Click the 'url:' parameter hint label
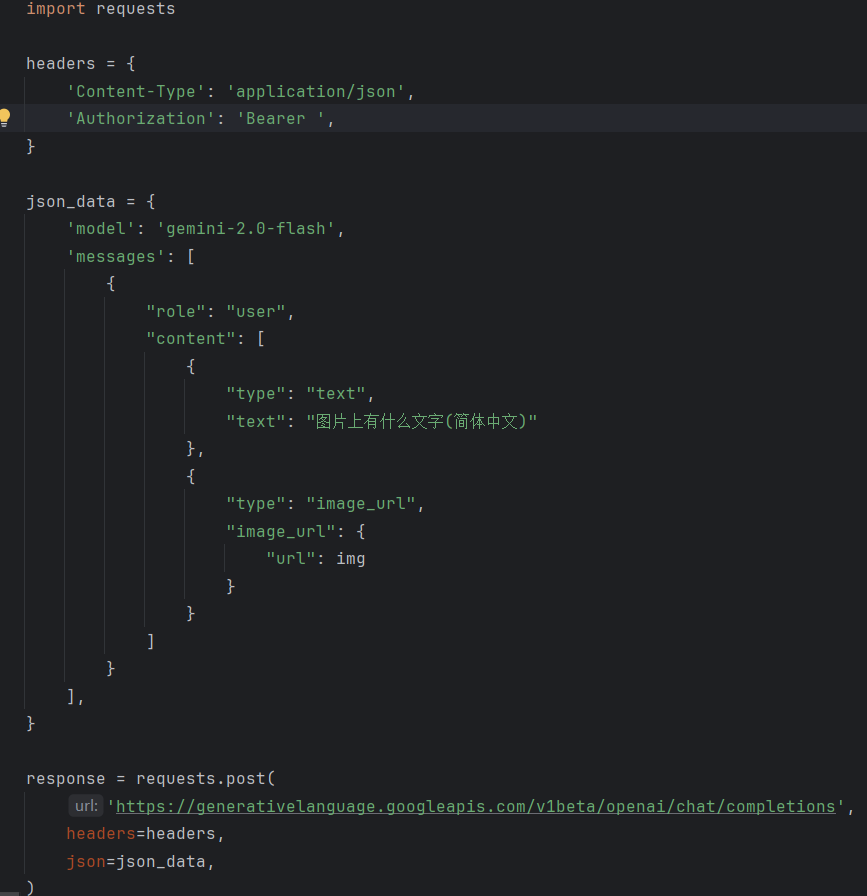Screen dimensions: 867x896 point(86,806)
